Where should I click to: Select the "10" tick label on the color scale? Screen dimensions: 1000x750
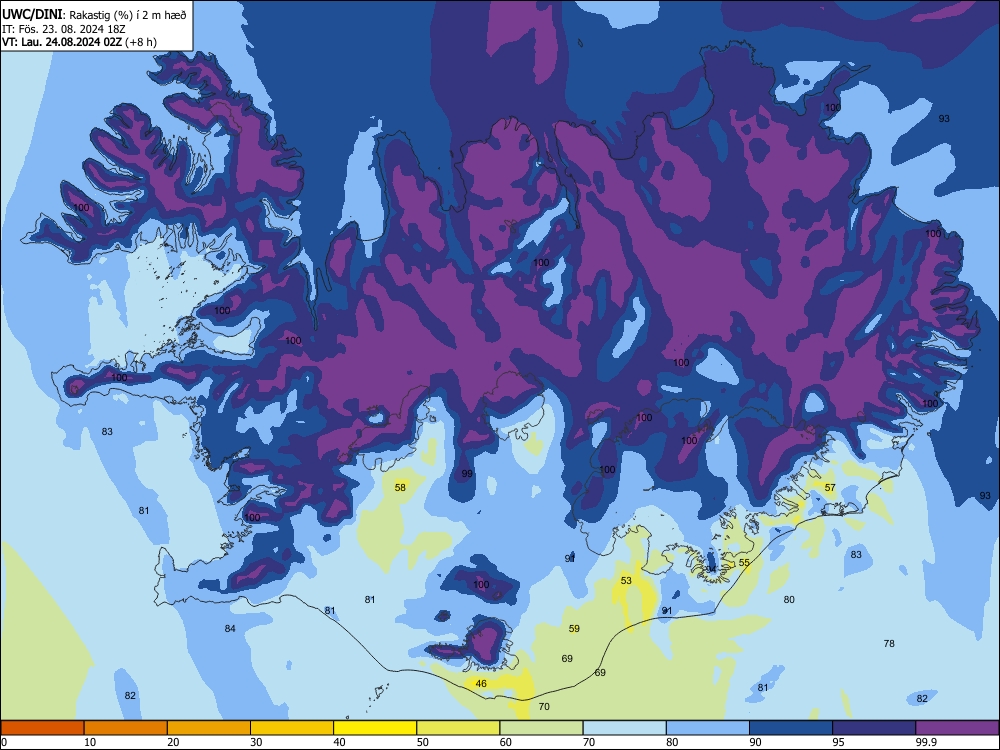90,742
